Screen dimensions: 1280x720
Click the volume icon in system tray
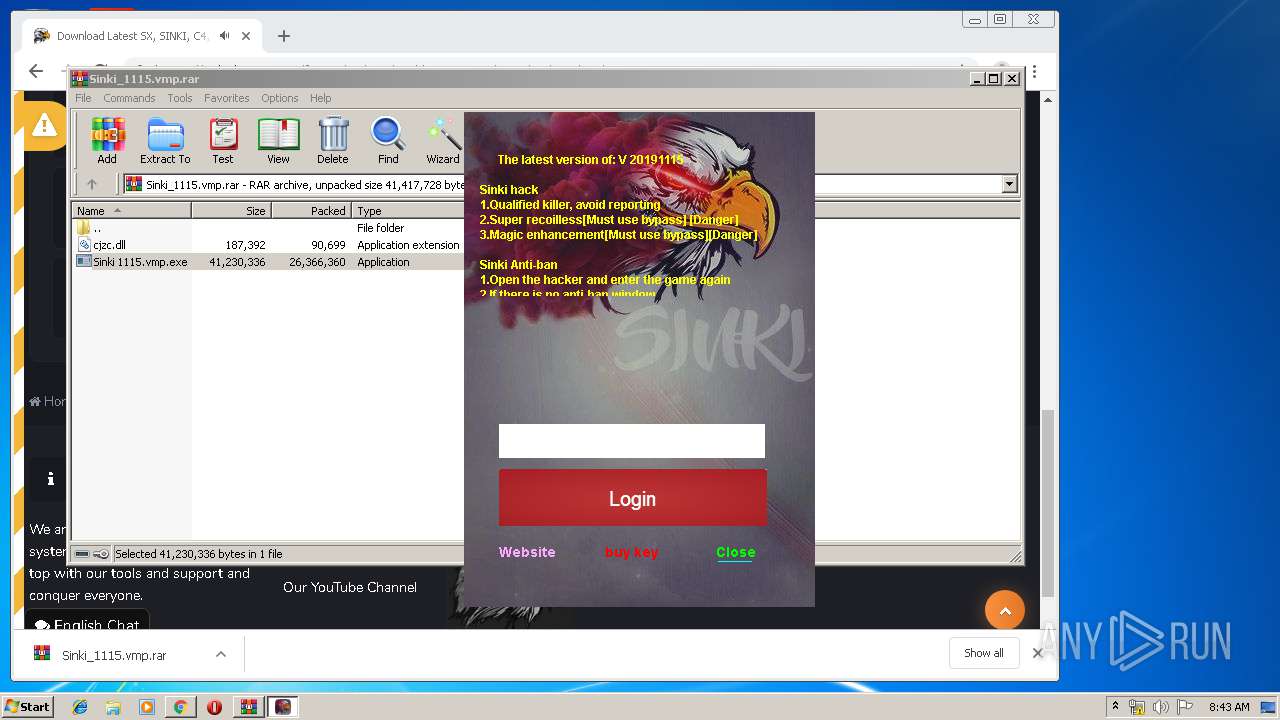tap(1160, 707)
